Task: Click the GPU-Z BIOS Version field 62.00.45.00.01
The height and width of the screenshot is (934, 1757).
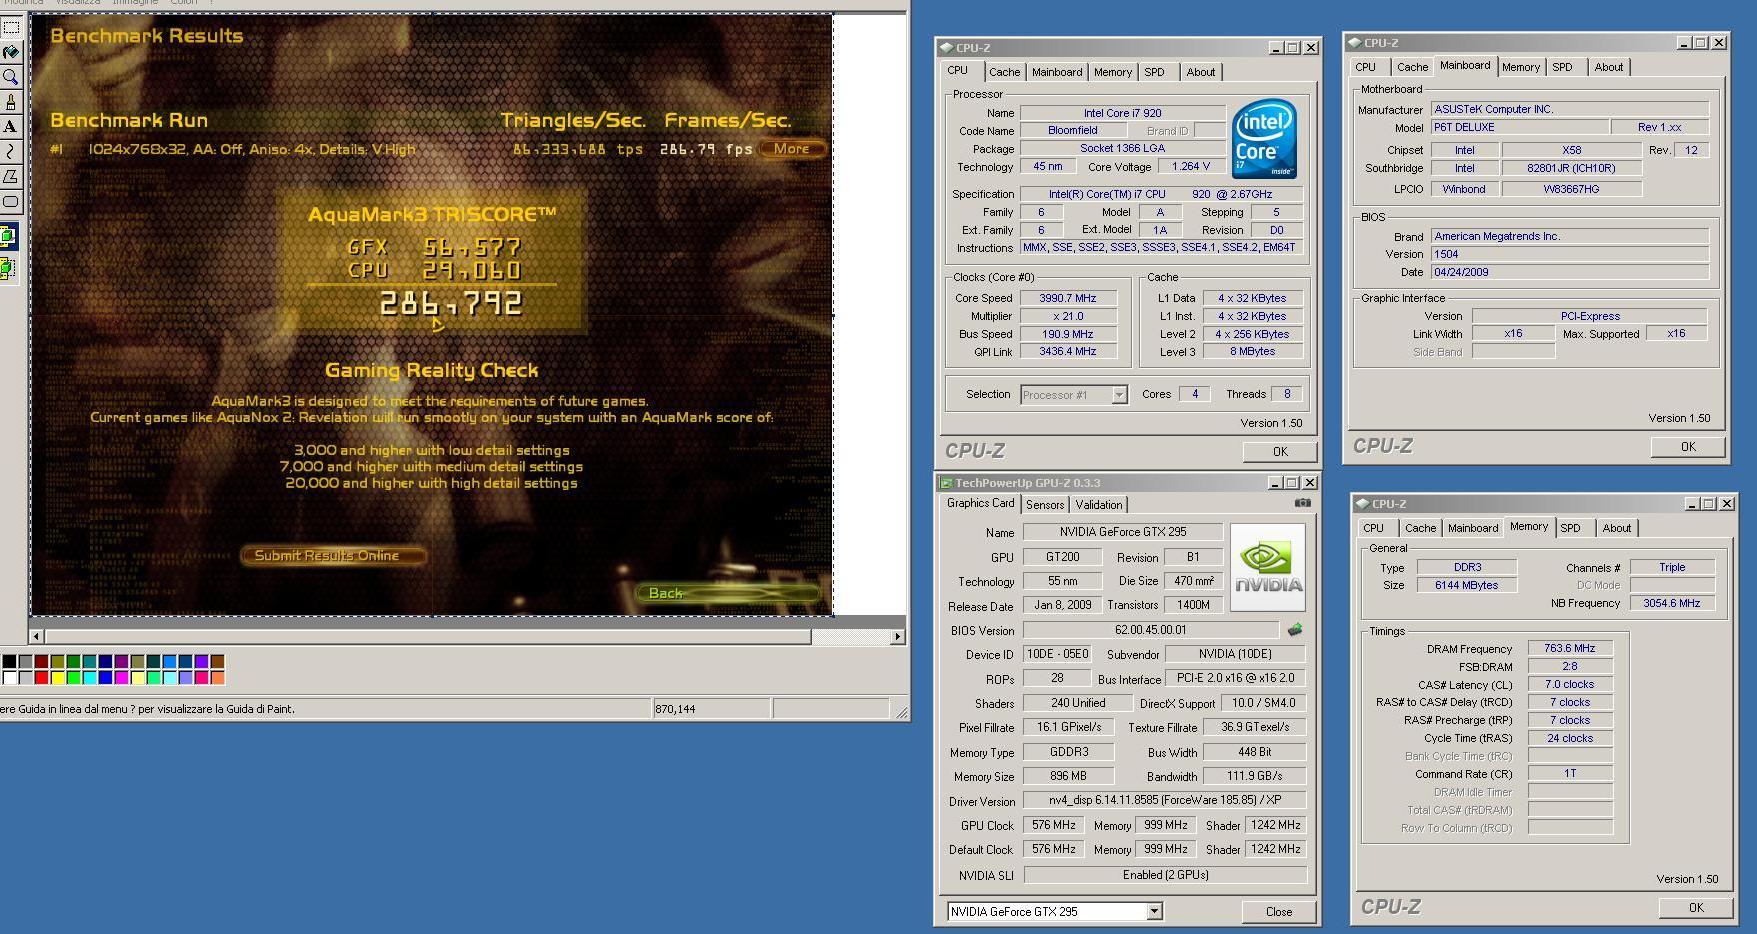Action: [x=1150, y=630]
